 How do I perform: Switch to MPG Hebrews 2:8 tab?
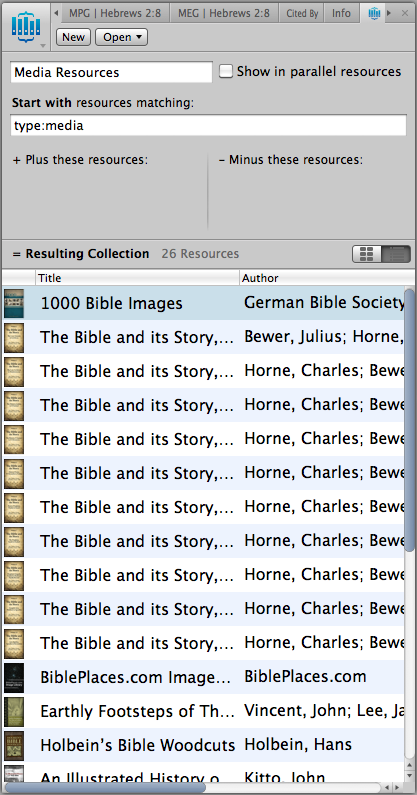[116, 13]
